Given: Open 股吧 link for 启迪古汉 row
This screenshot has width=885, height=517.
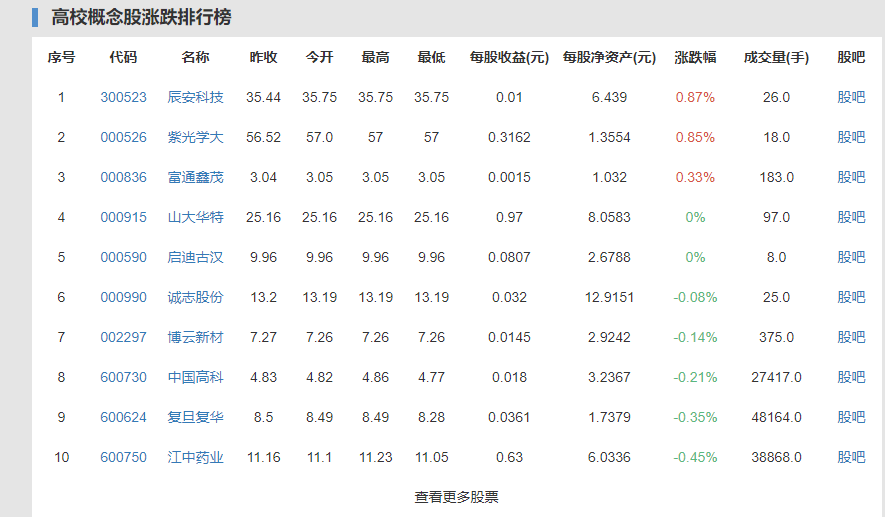Looking at the screenshot, I should click(851, 257).
